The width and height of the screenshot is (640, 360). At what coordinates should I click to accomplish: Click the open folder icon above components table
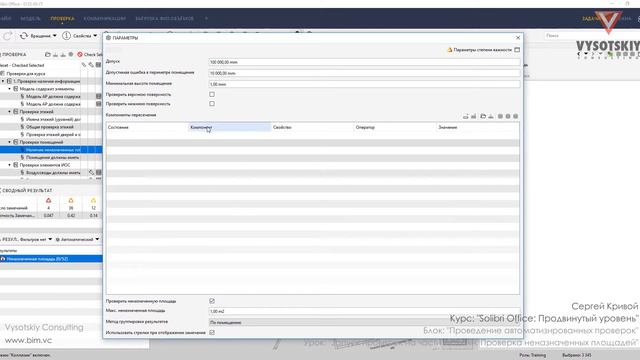(x=483, y=116)
